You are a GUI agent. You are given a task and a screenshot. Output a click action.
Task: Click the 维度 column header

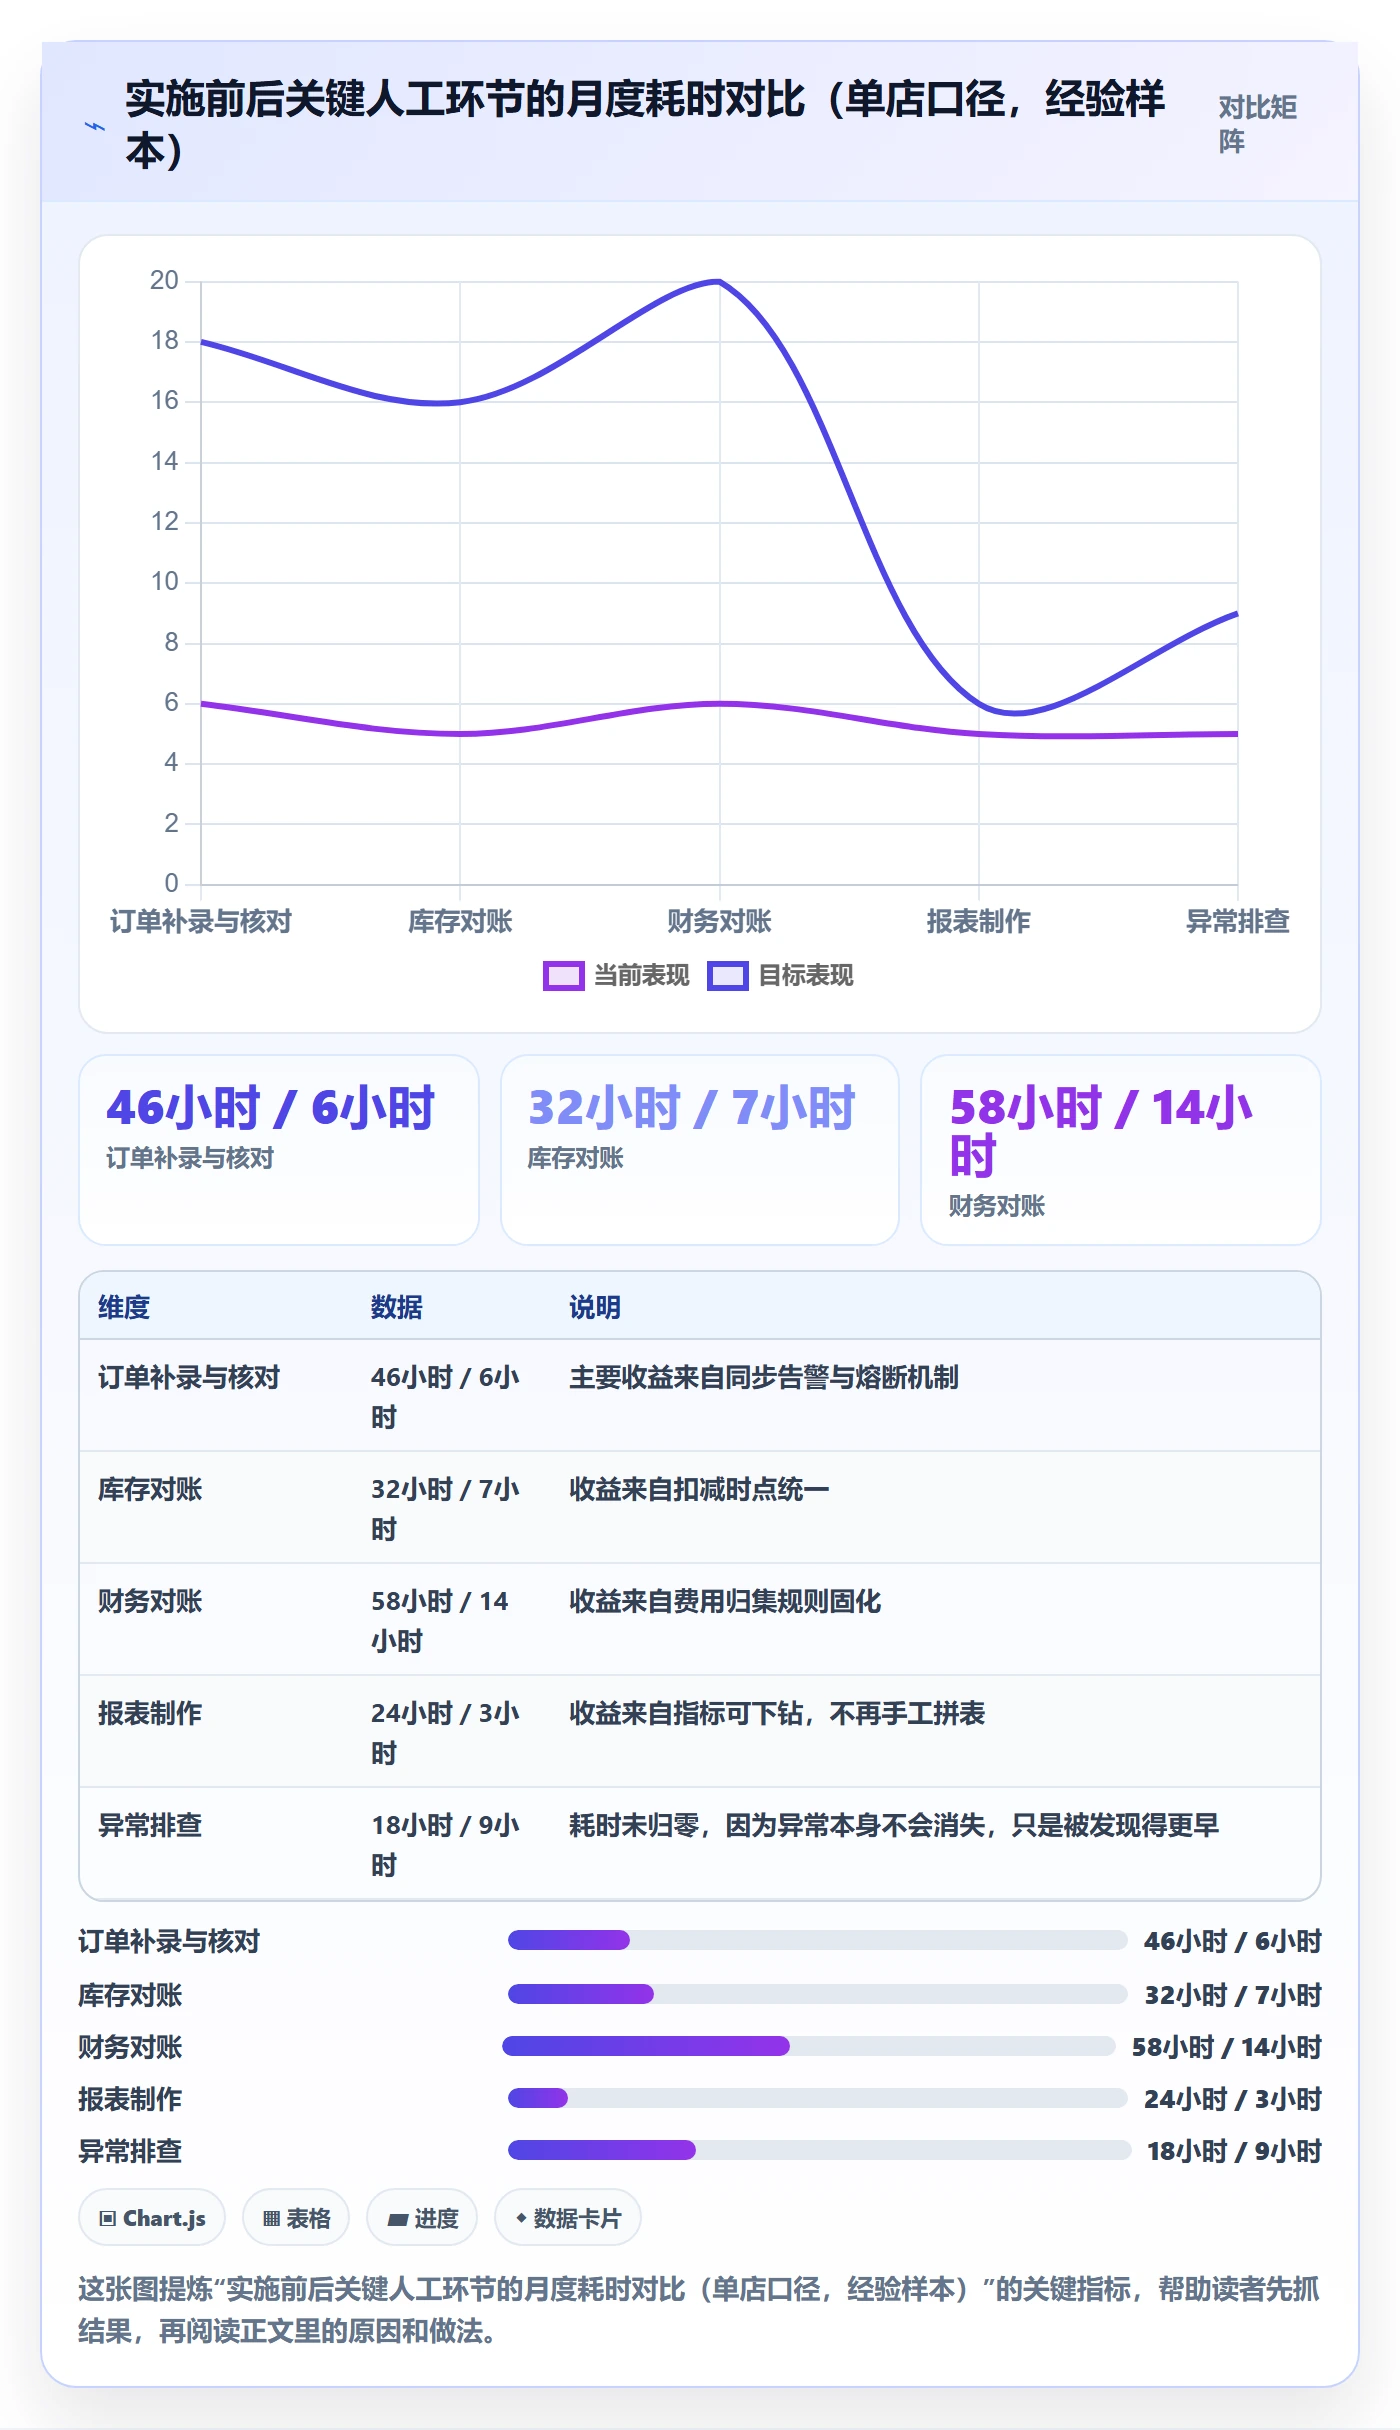click(124, 1307)
